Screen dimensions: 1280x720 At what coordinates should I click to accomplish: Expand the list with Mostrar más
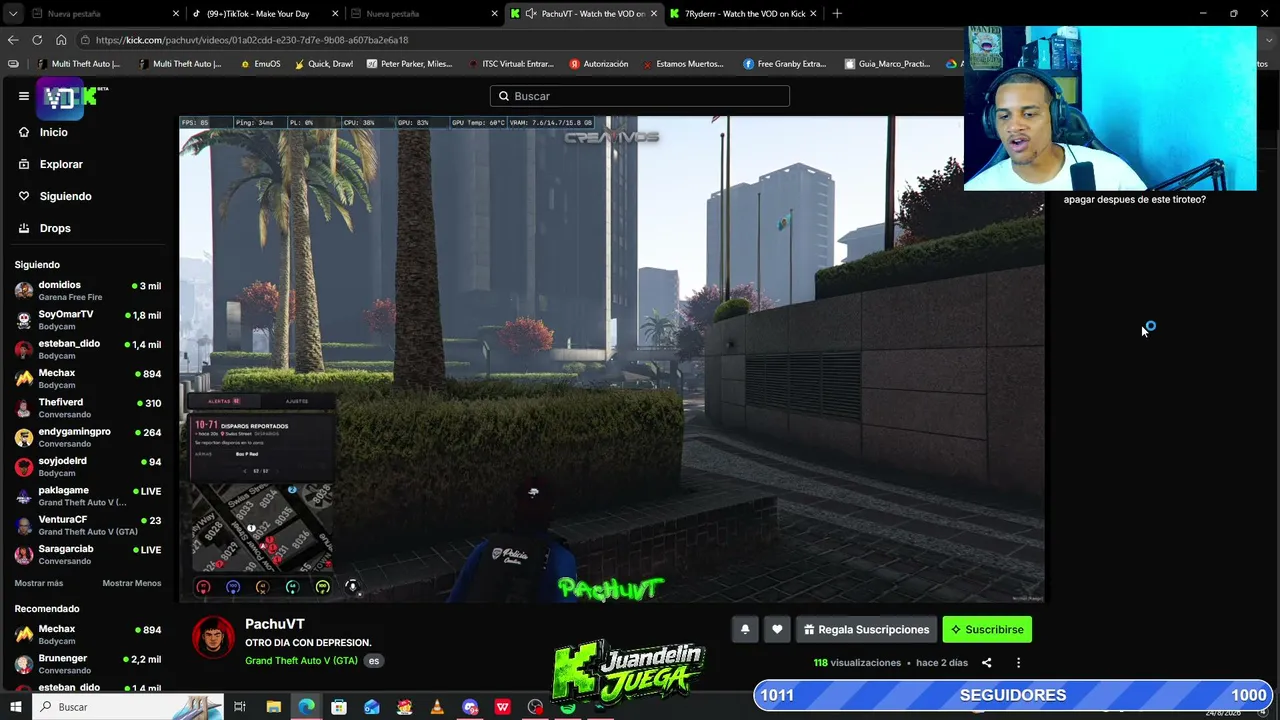pos(39,583)
